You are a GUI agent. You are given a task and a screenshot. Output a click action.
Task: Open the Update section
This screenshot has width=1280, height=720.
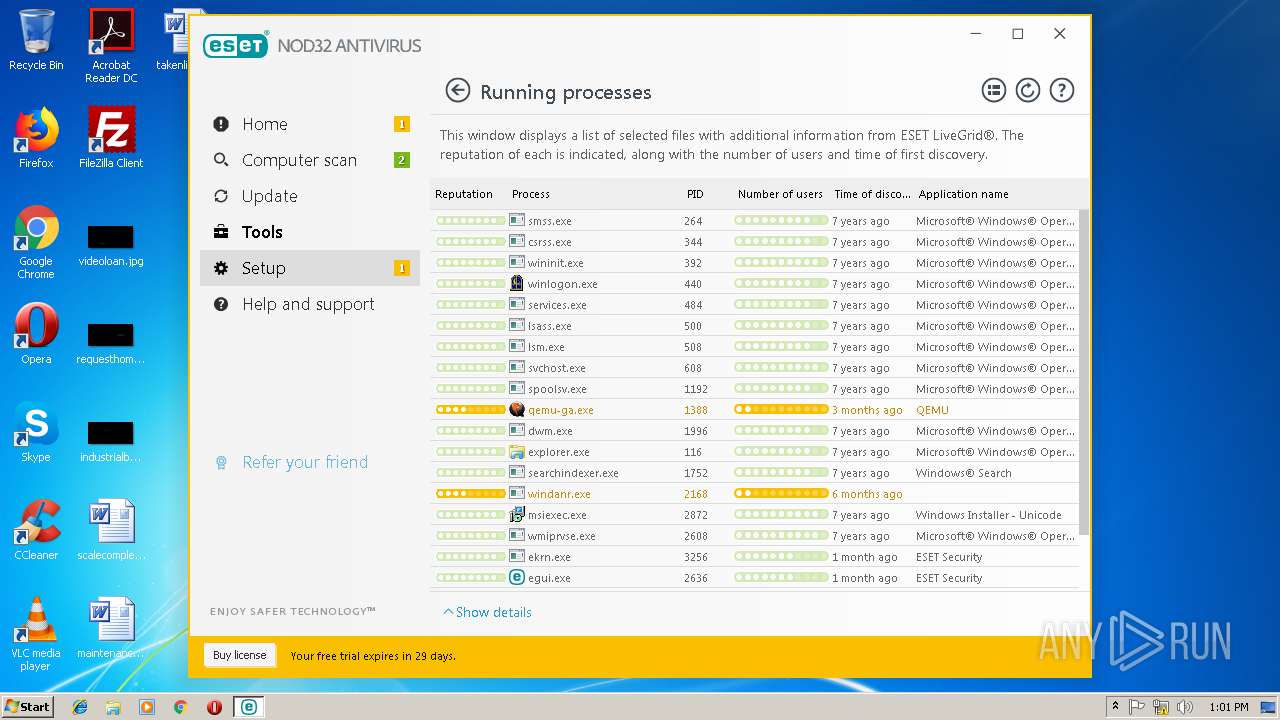coord(310,196)
